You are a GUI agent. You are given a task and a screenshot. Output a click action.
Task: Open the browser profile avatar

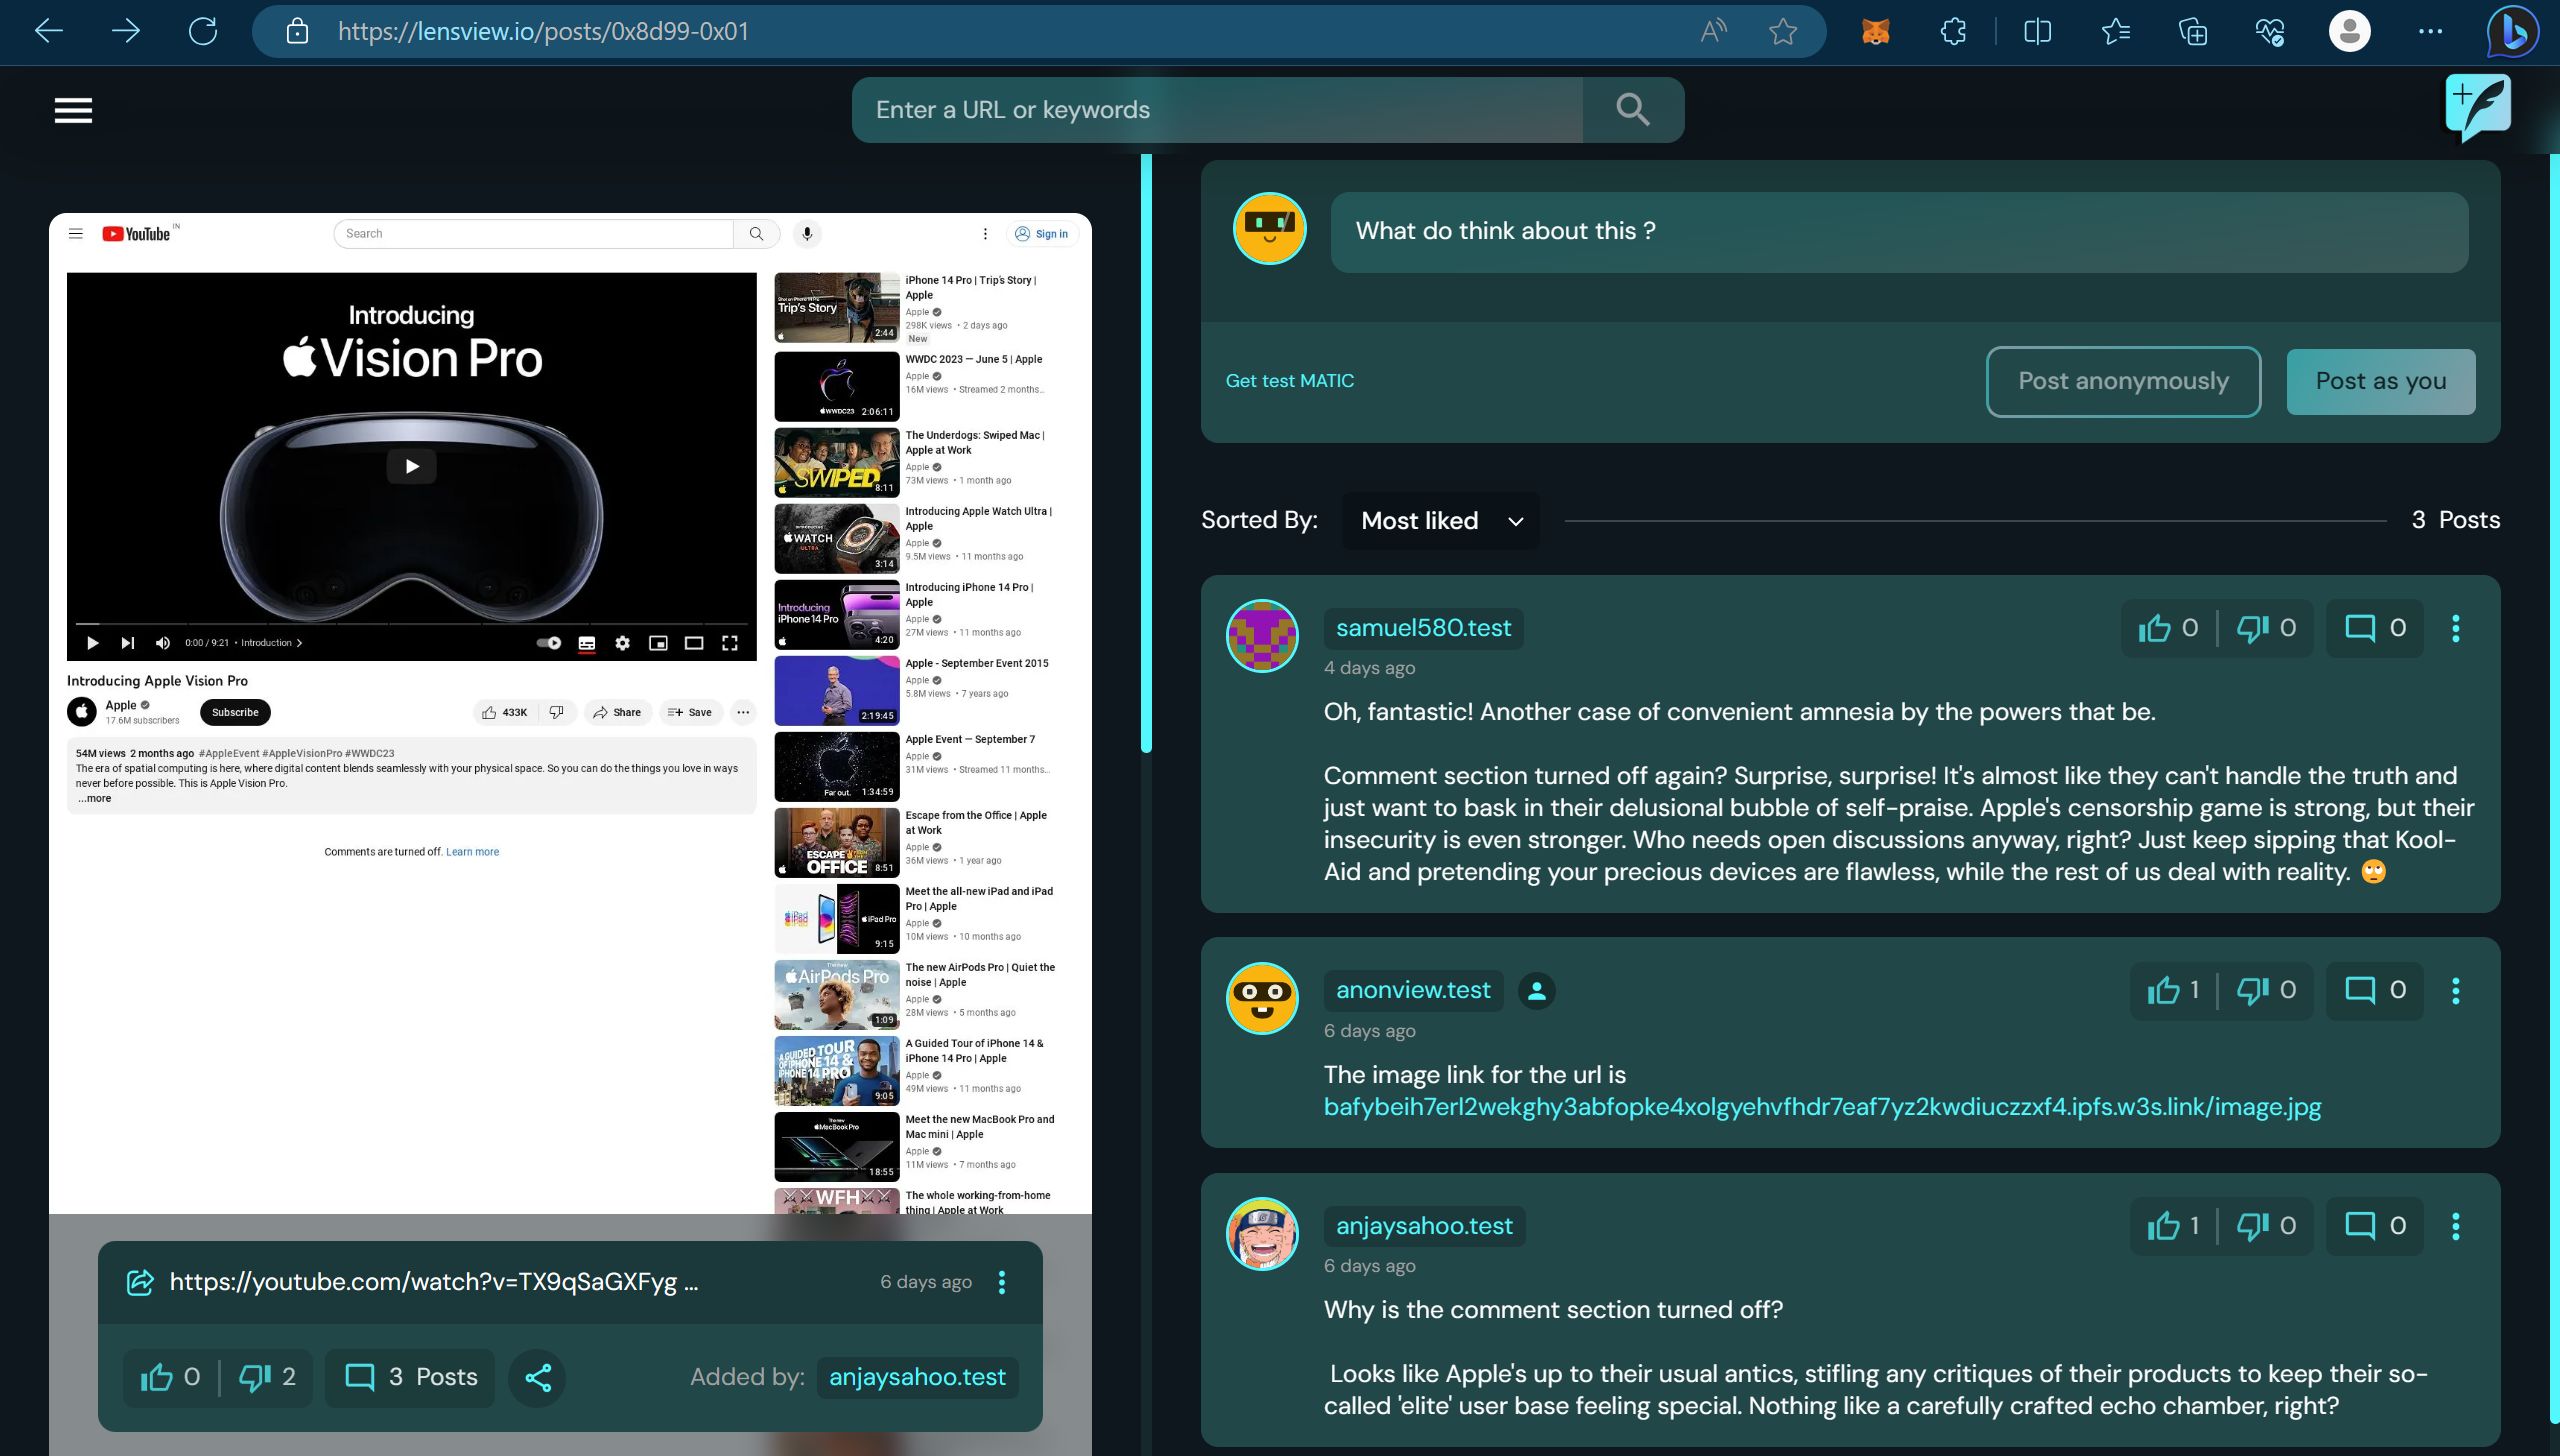(x=2349, y=31)
